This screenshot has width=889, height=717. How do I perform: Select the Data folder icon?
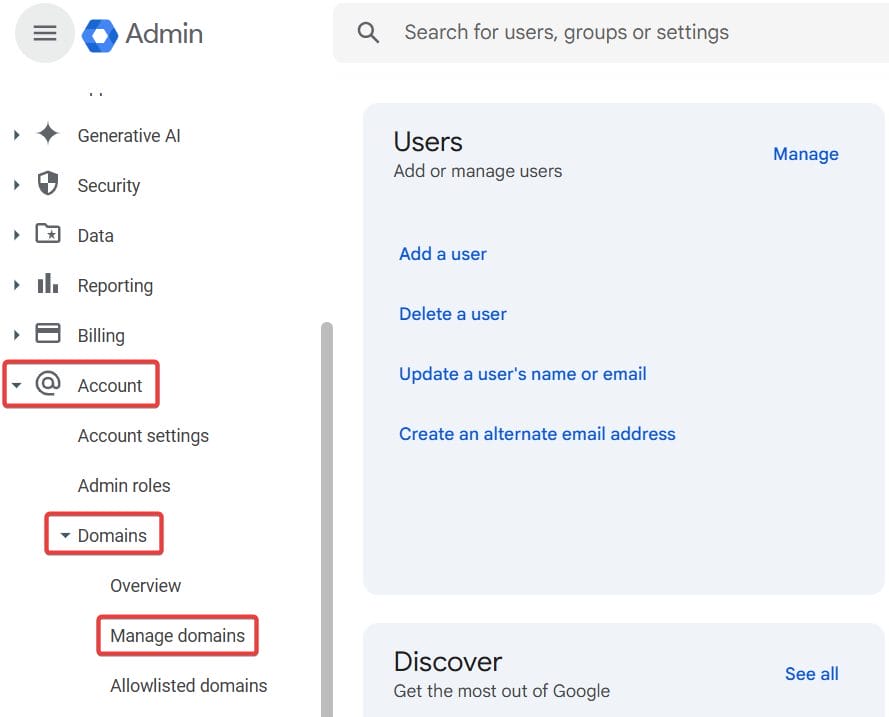[x=48, y=235]
